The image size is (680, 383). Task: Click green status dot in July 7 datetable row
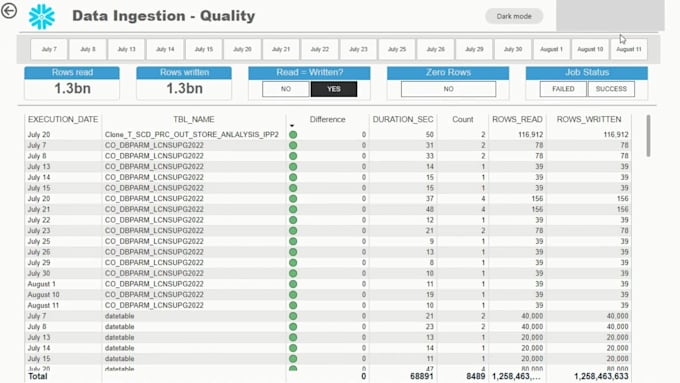(293, 316)
